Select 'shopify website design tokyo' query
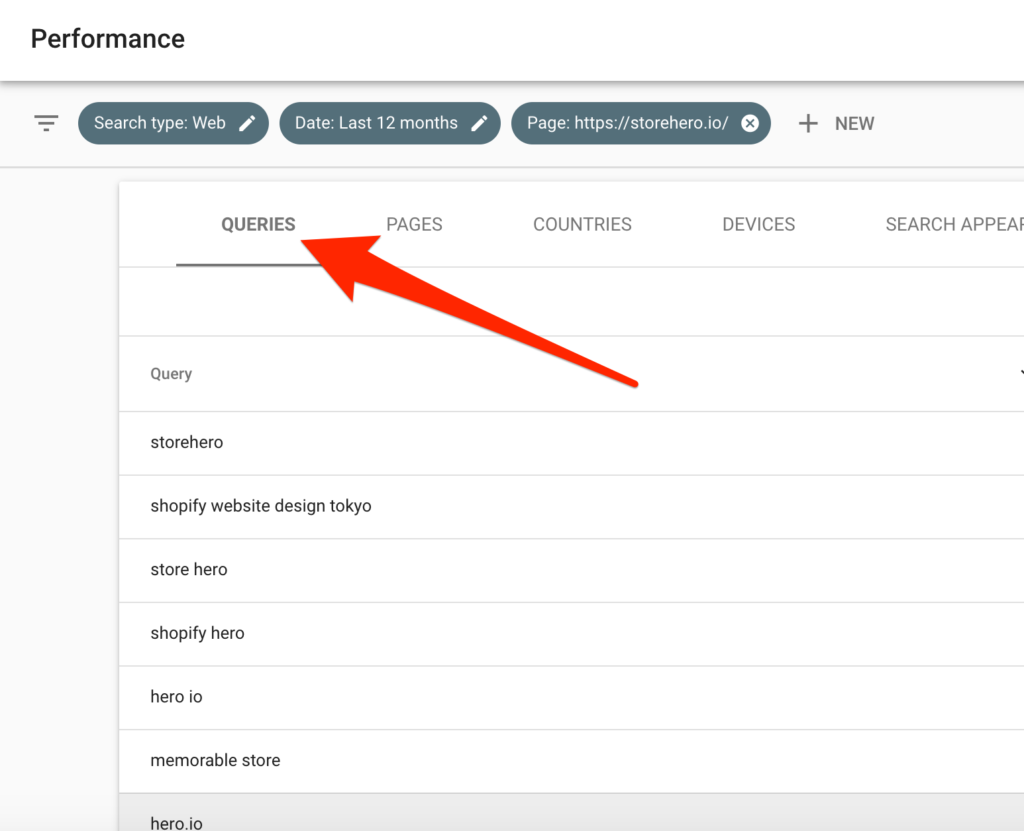Viewport: 1024px width, 831px height. coord(571,507)
